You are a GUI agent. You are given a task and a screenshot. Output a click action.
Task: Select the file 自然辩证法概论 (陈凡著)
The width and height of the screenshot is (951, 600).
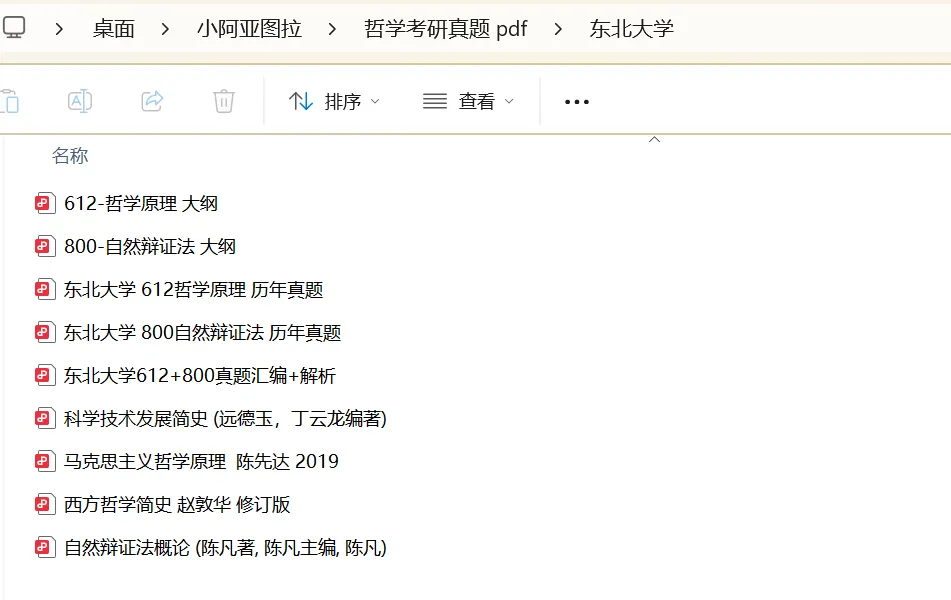pos(224,548)
